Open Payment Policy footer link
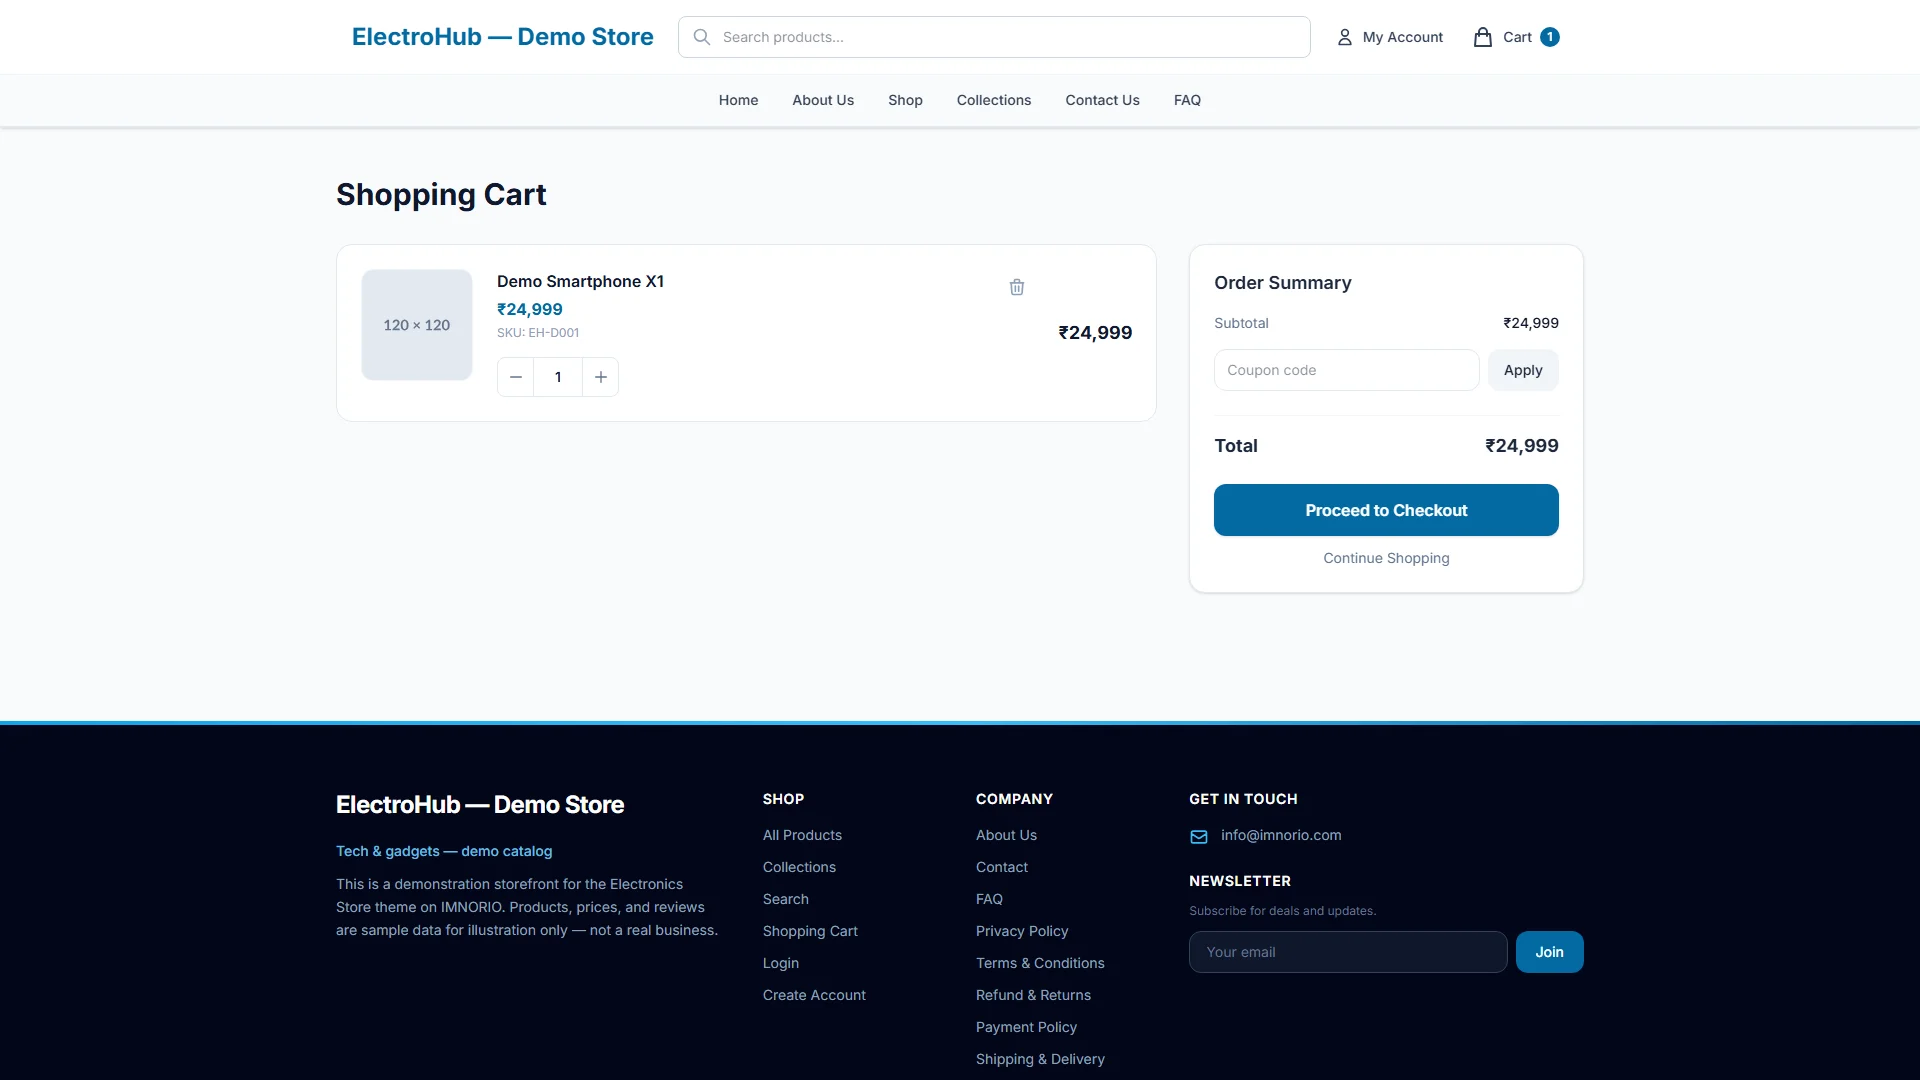The image size is (1920, 1080). (x=1026, y=1027)
